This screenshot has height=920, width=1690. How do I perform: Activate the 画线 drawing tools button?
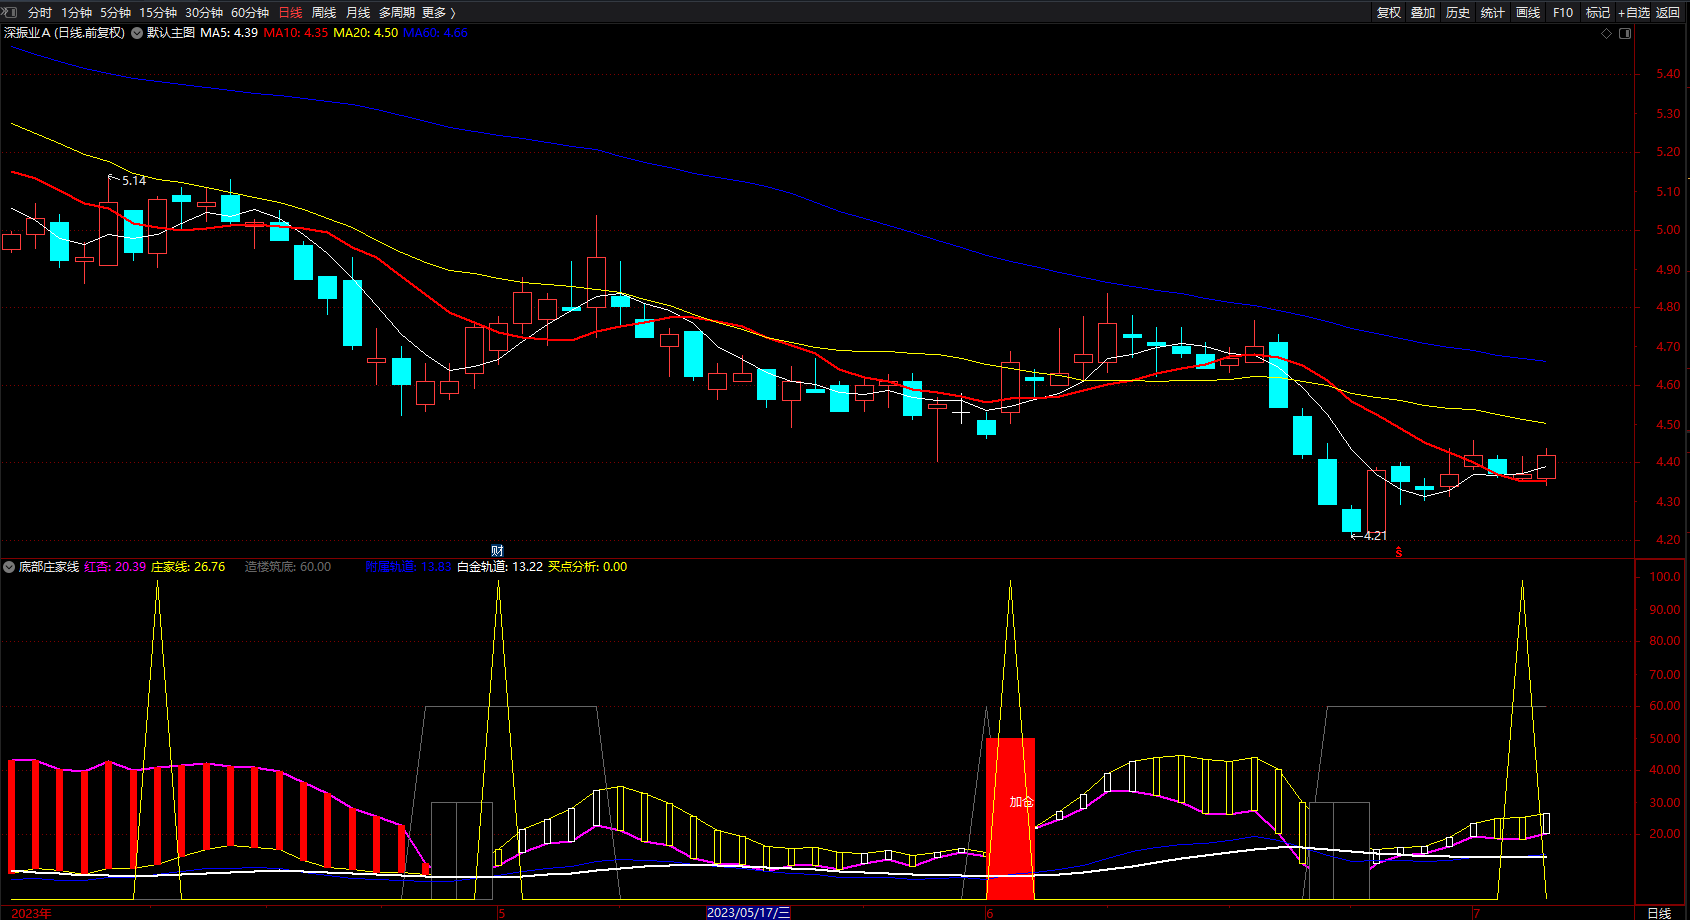[x=1528, y=13]
